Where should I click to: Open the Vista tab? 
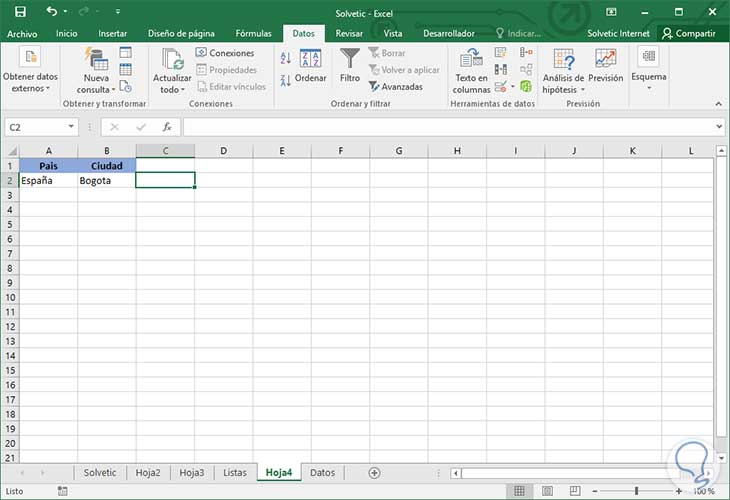point(392,34)
